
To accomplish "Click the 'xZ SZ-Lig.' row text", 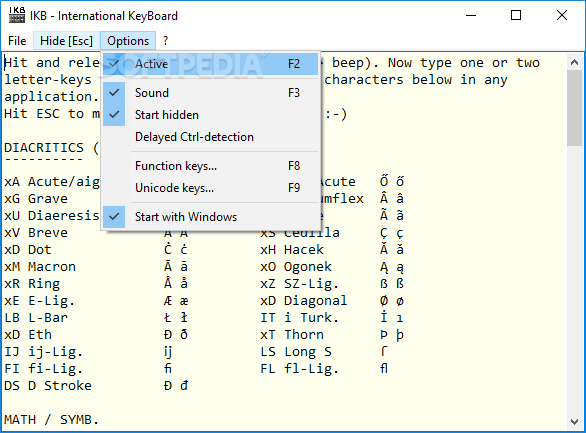I will [x=300, y=284].
